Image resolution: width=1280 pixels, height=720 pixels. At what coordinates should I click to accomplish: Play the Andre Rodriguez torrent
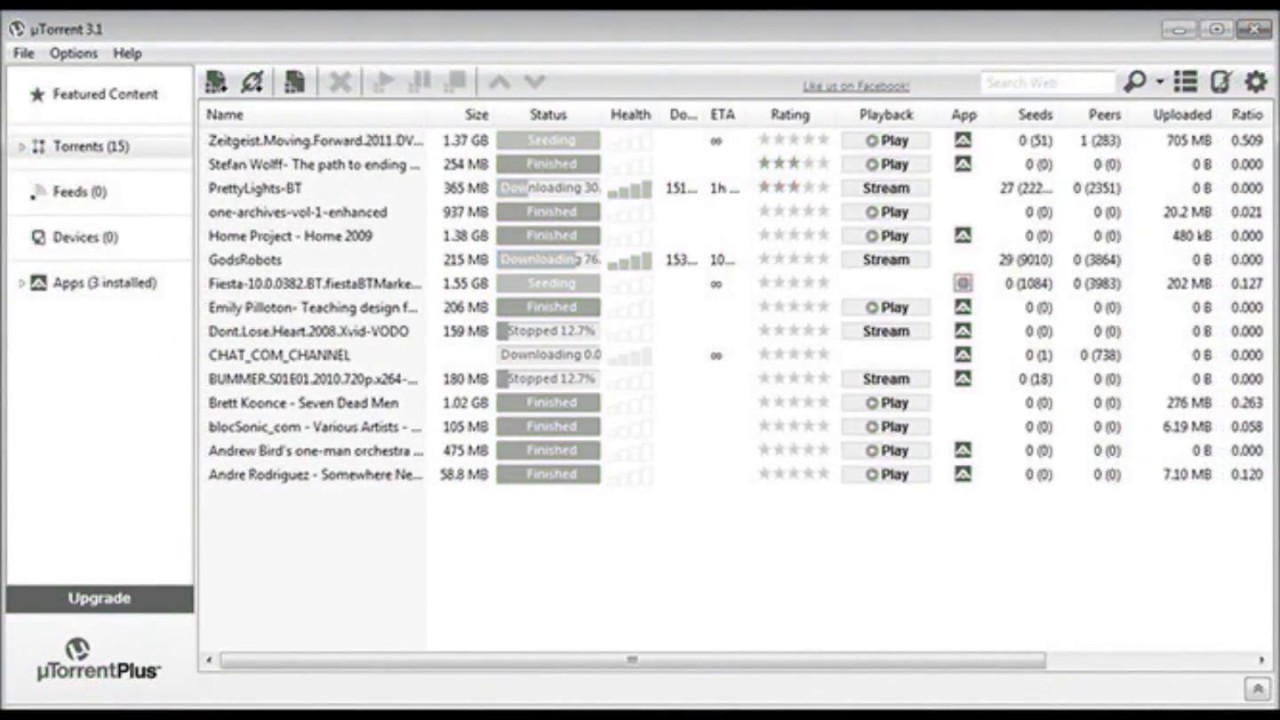click(x=886, y=474)
